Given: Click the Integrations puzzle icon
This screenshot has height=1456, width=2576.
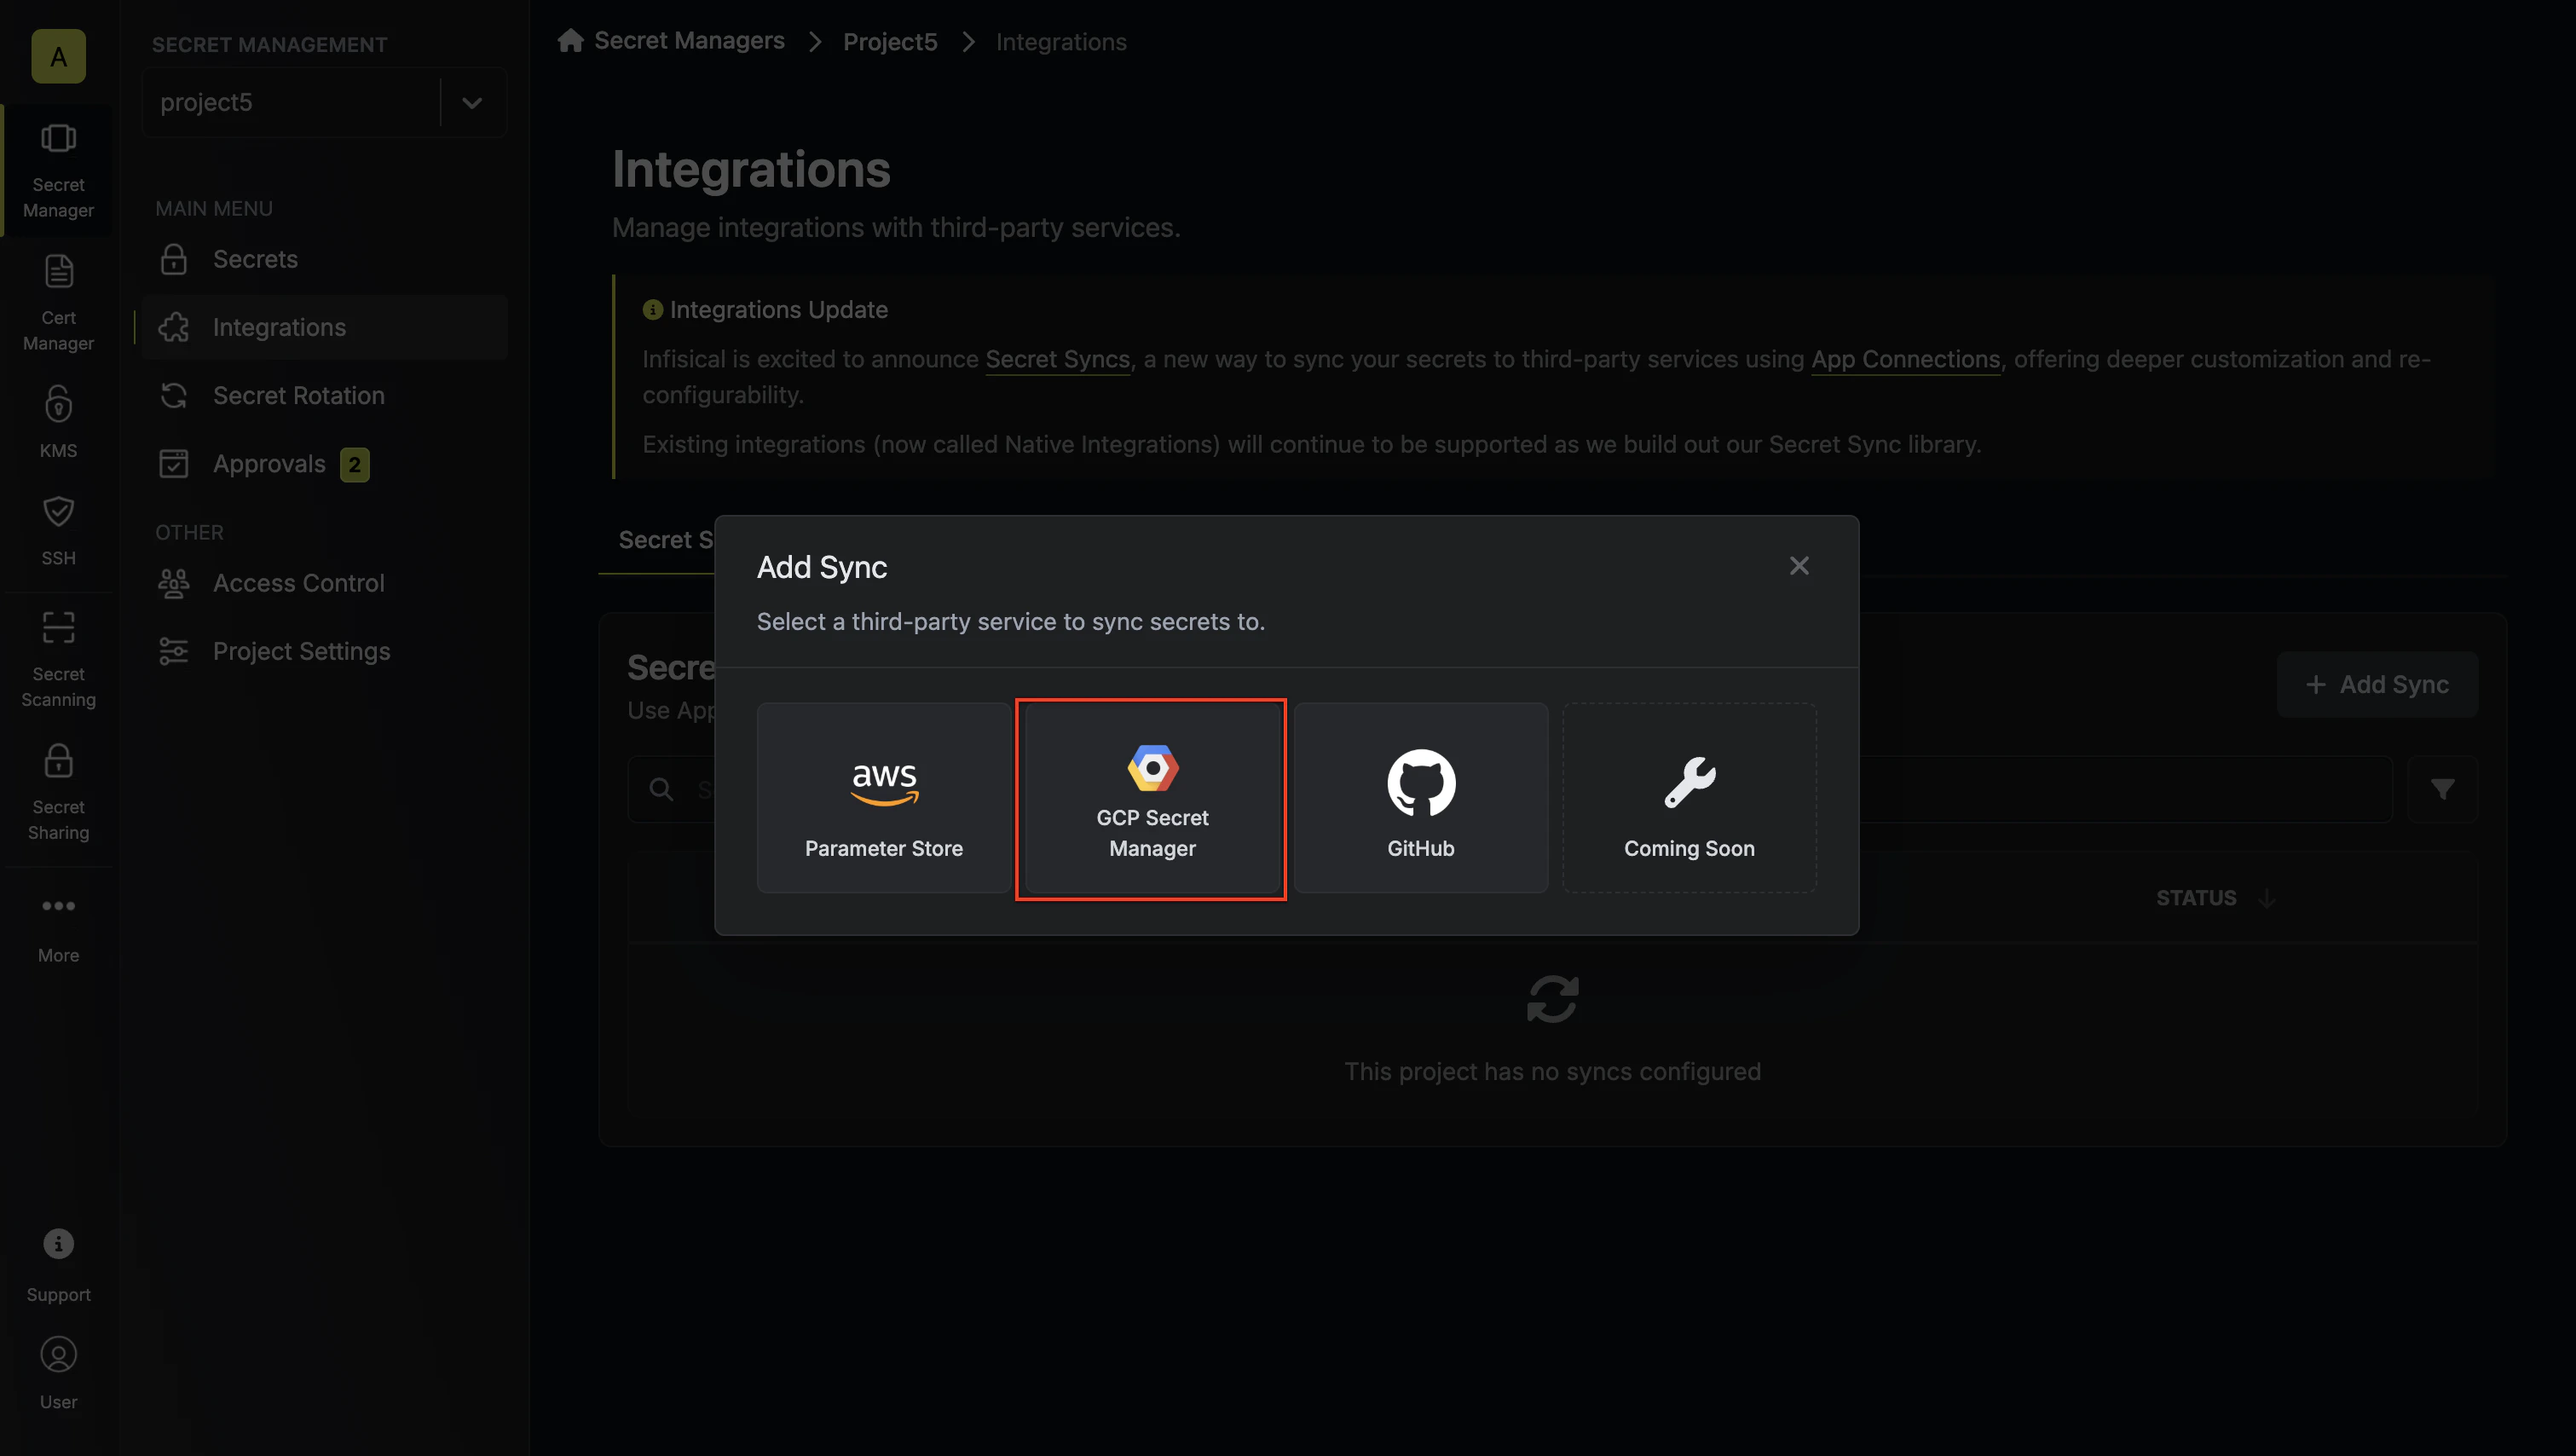Looking at the screenshot, I should [174, 327].
